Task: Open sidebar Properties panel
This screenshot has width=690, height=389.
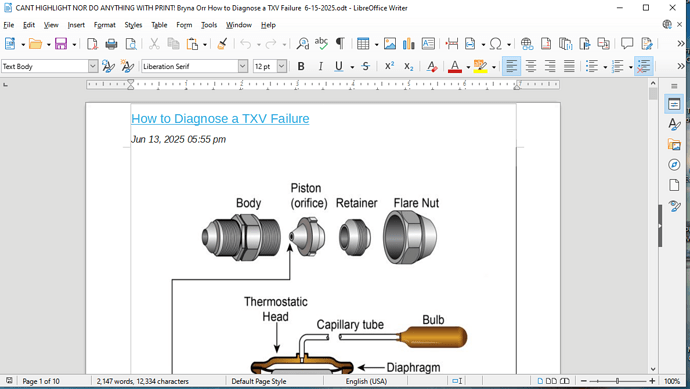Action: coord(674,104)
